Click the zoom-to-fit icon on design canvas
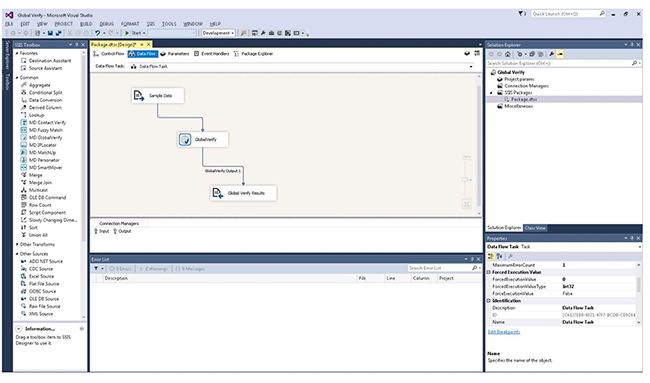The image size is (650, 383). click(x=467, y=204)
